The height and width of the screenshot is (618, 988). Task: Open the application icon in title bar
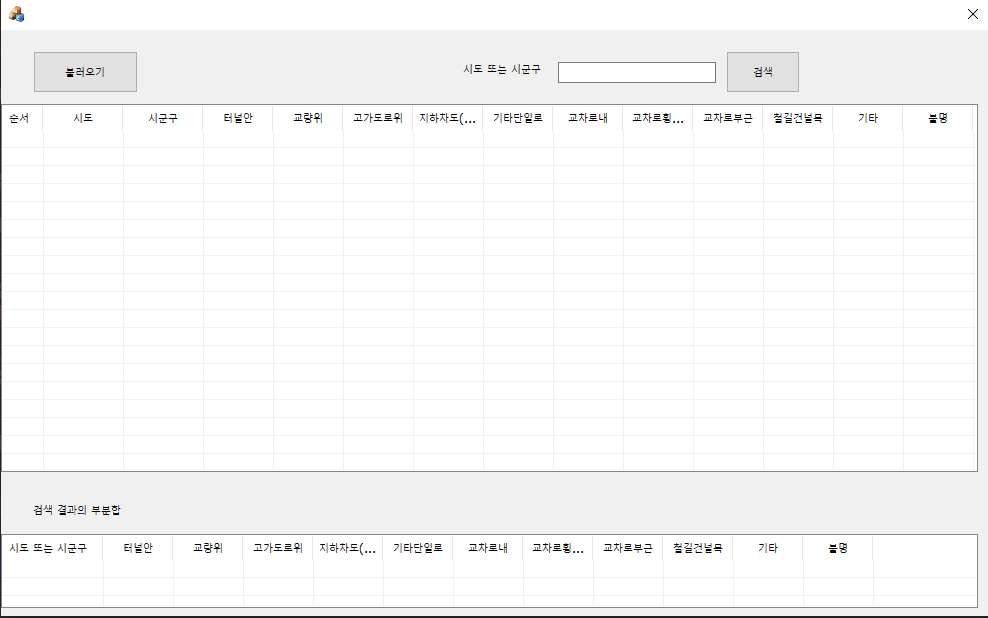click(16, 14)
